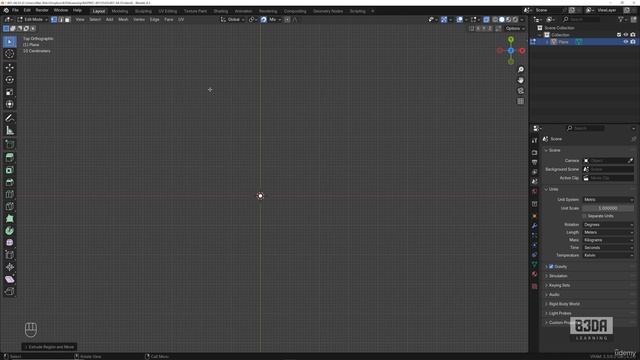
Task: Open the Vertex menu
Action: (139, 20)
